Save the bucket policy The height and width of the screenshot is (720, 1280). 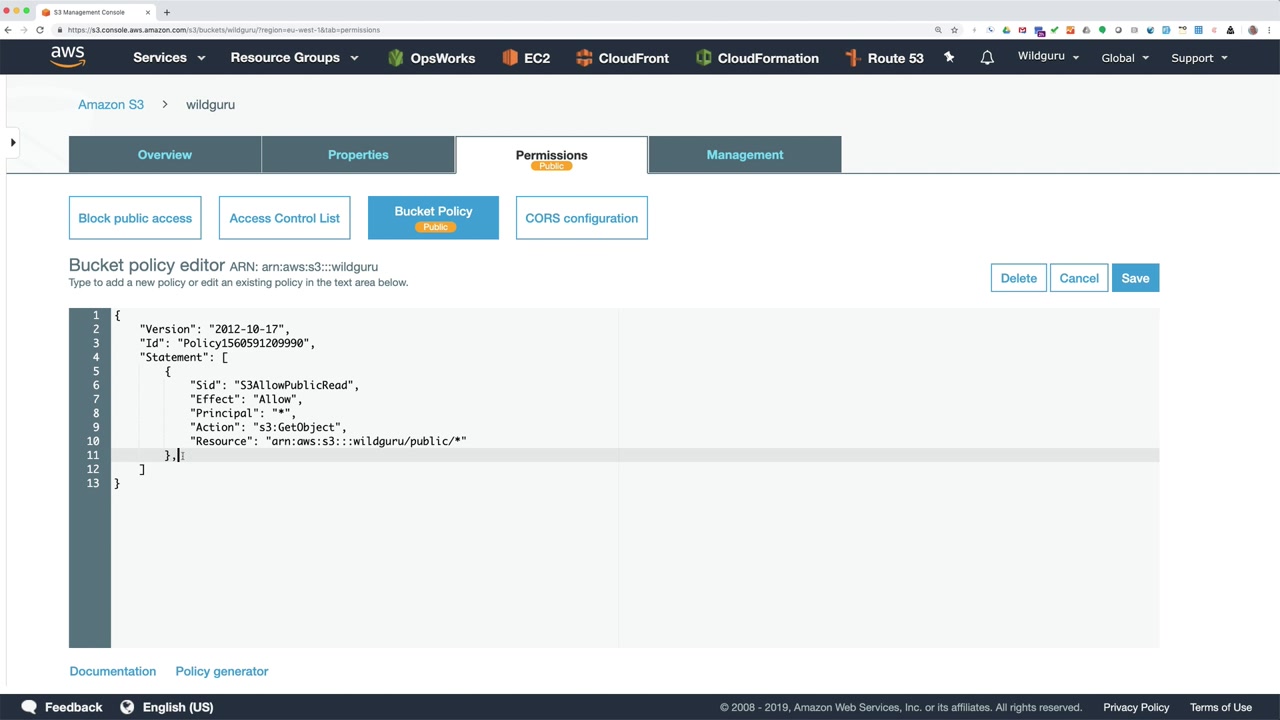click(1135, 278)
